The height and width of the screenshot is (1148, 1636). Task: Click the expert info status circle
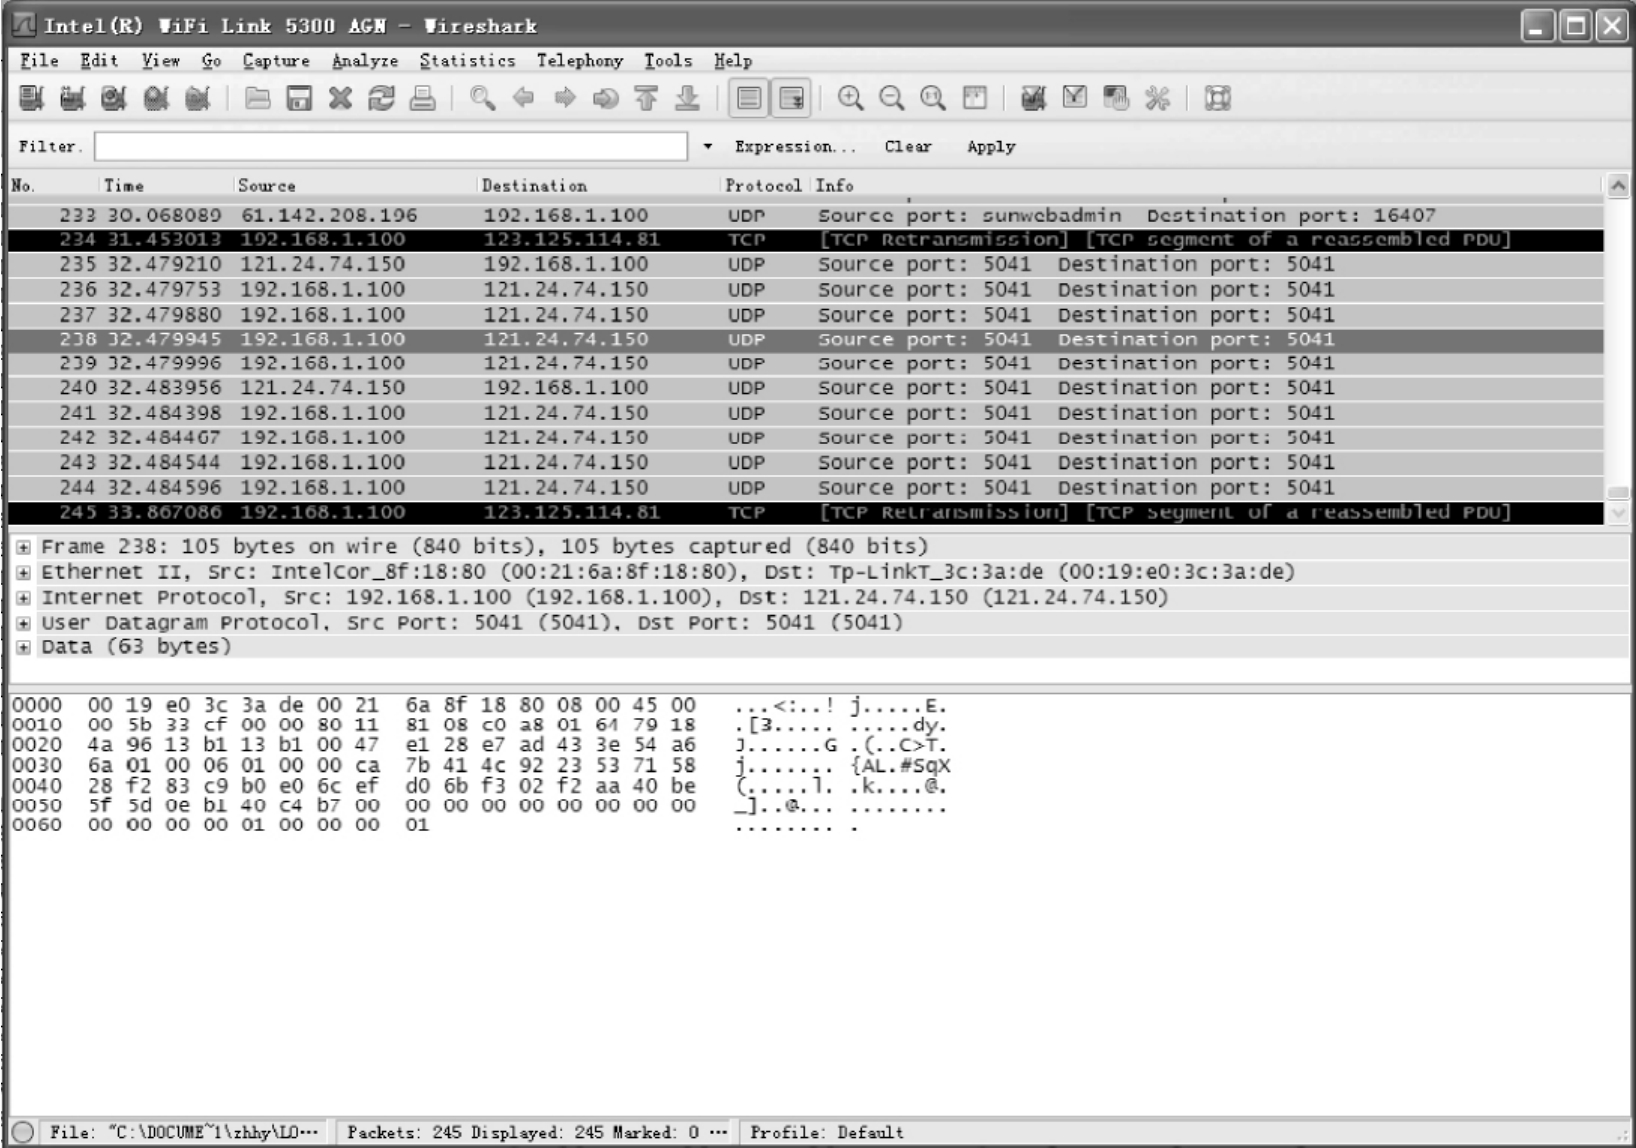23,1132
